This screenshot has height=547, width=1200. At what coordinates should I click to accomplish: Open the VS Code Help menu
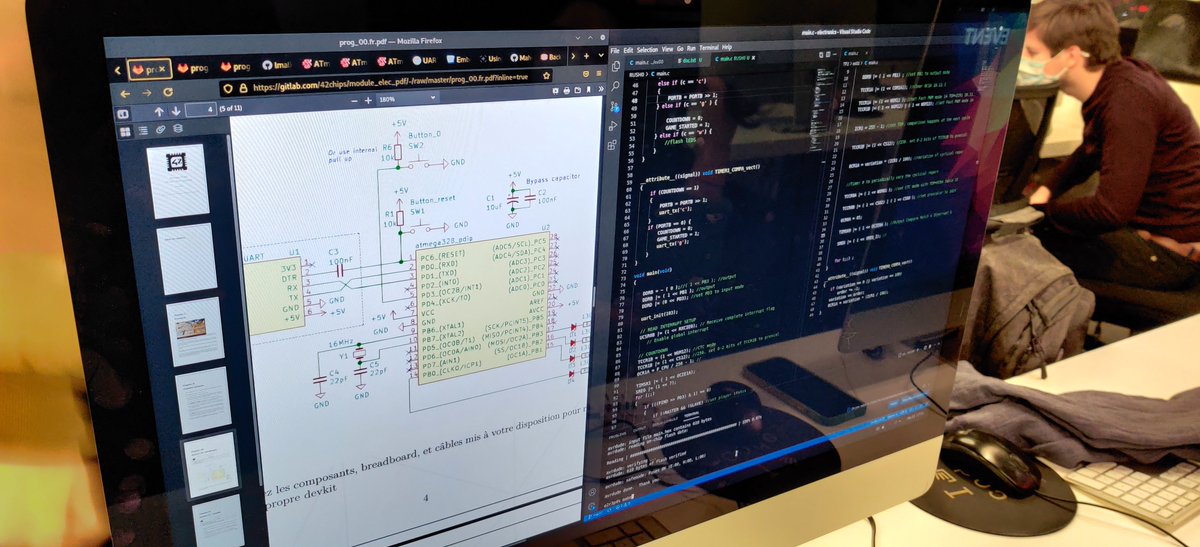click(727, 47)
